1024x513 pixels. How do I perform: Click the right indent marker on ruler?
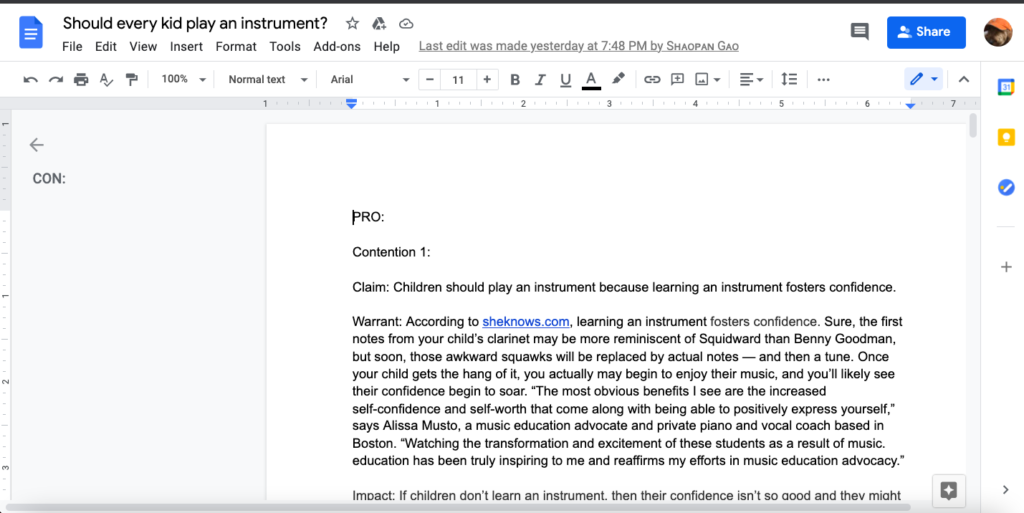pyautogui.click(x=910, y=104)
